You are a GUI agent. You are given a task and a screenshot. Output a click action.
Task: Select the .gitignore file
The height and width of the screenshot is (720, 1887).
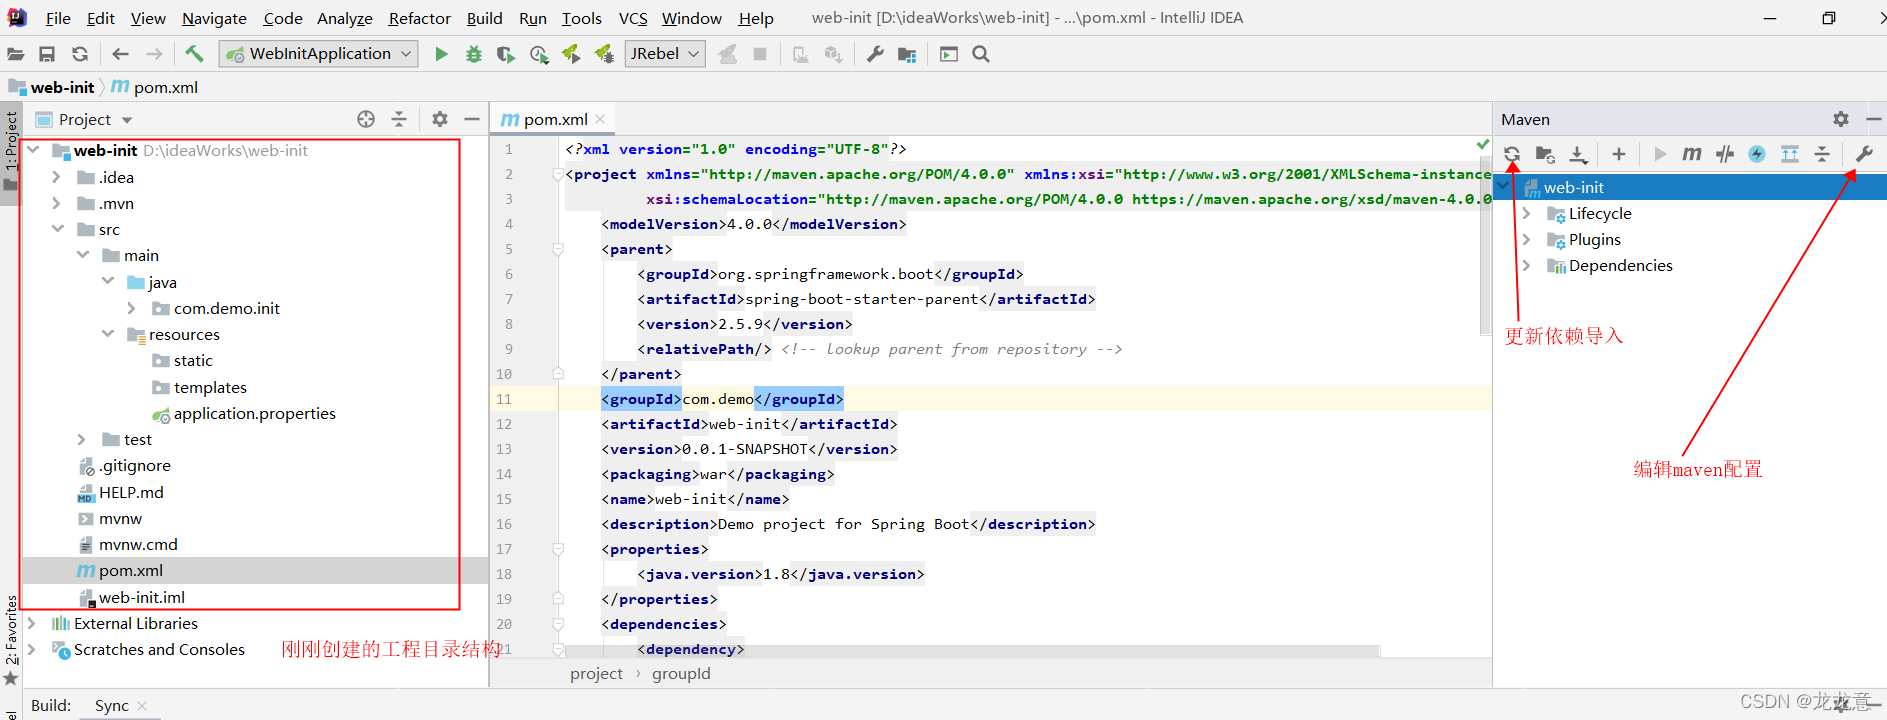pos(135,465)
